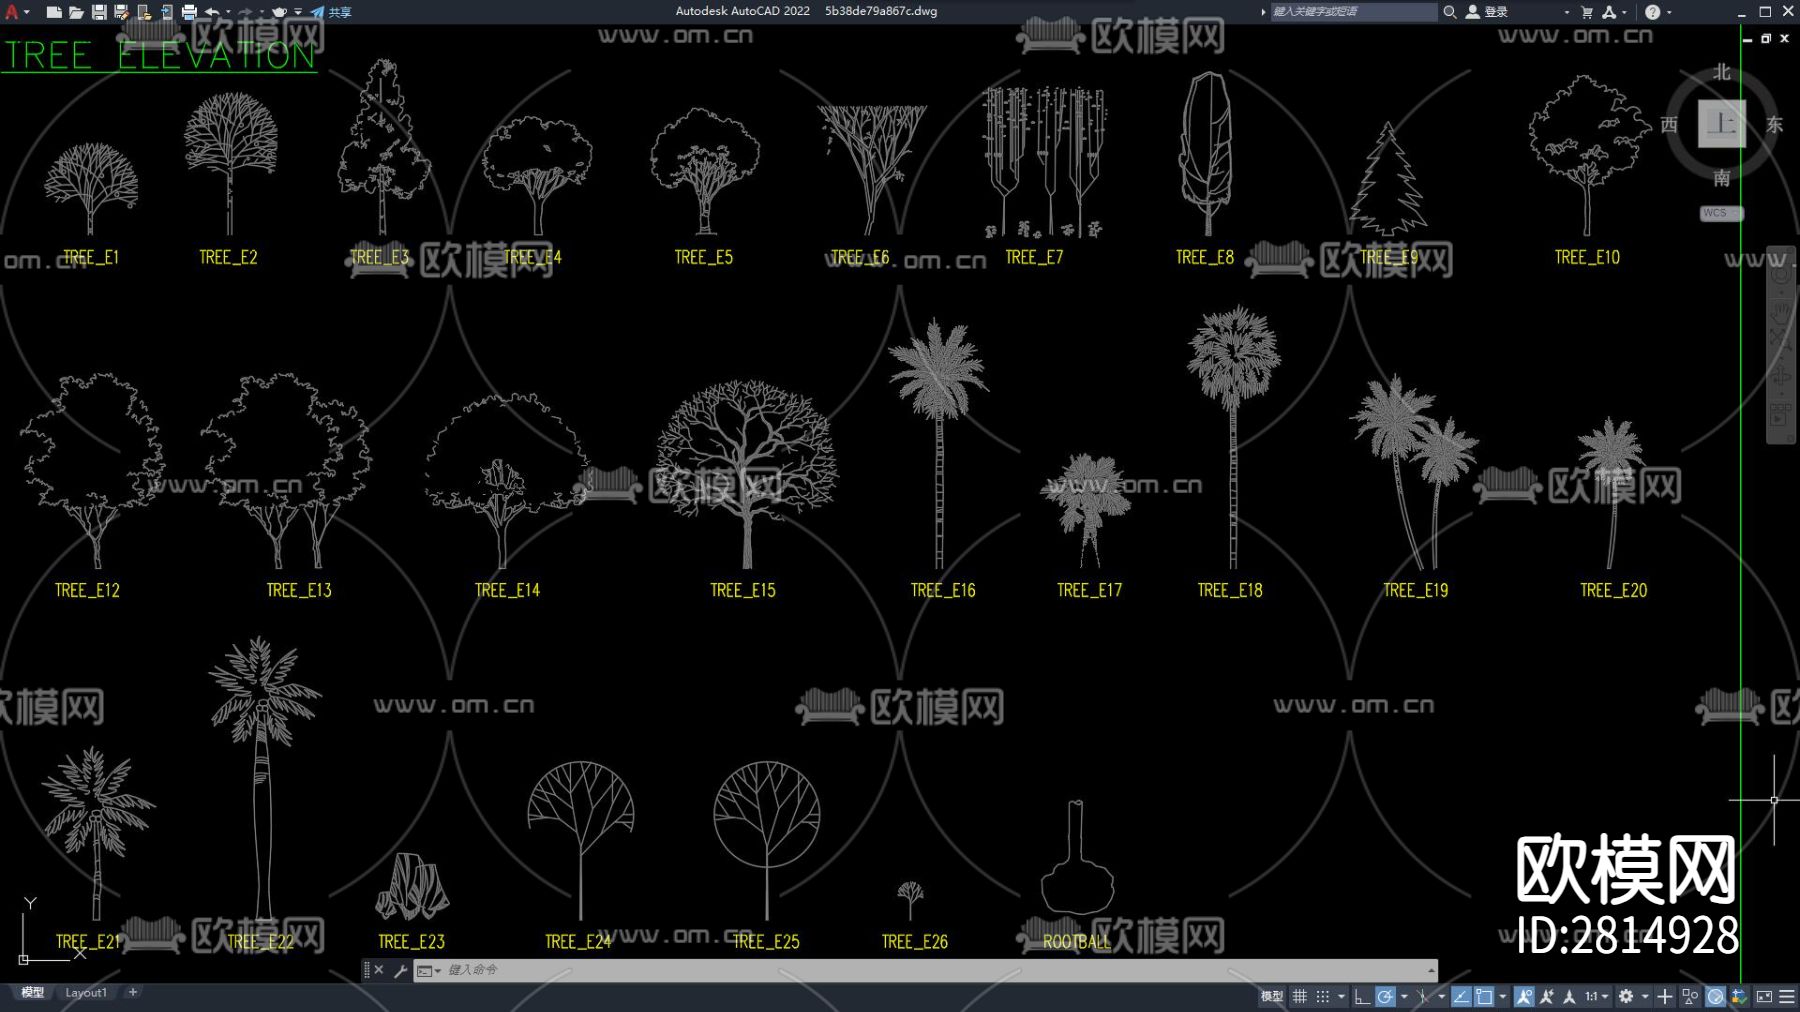1800x1012 pixels.
Task: Add a new layout tab
Action: (133, 992)
